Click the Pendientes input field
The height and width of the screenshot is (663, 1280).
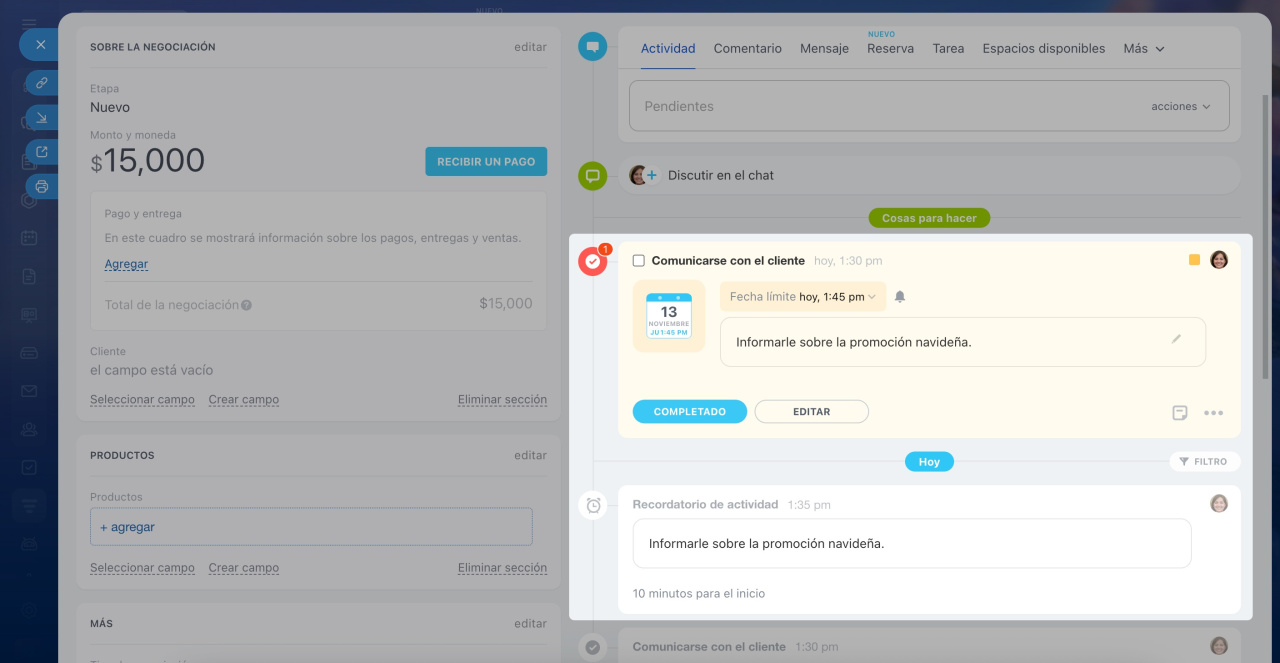coord(880,106)
